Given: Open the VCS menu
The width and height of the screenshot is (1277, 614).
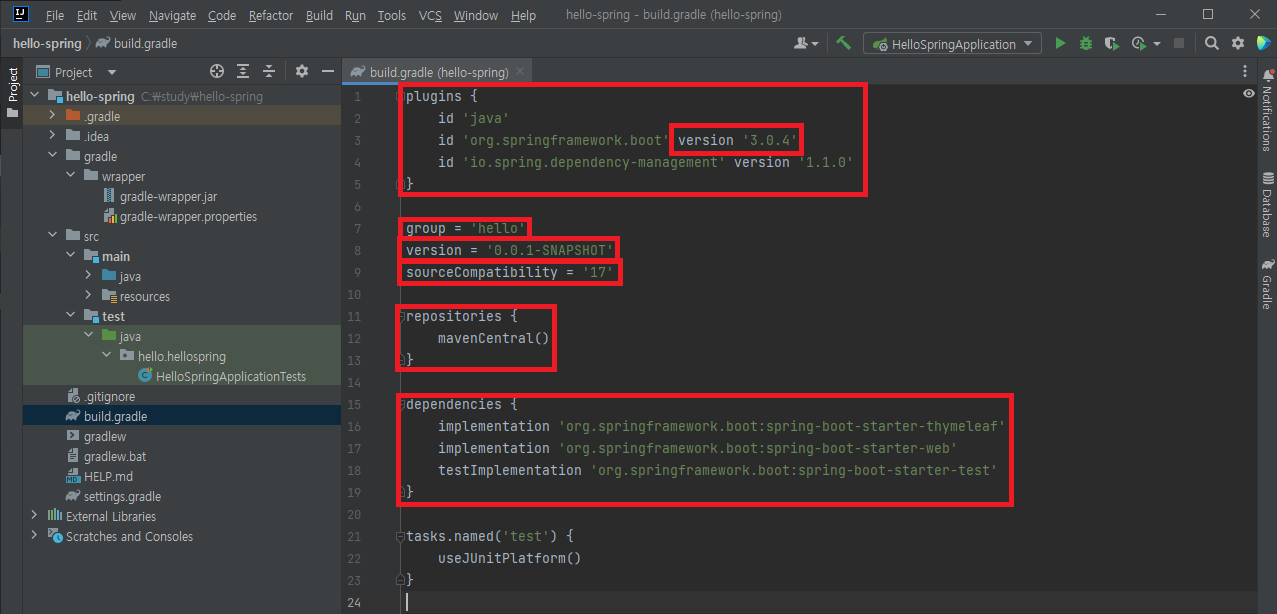Looking at the screenshot, I should [x=430, y=15].
